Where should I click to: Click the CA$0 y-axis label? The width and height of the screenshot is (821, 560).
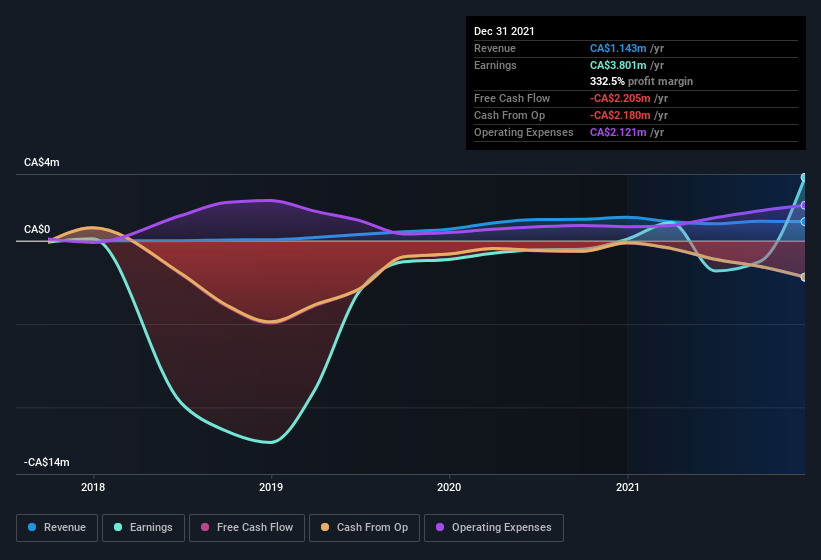37,229
